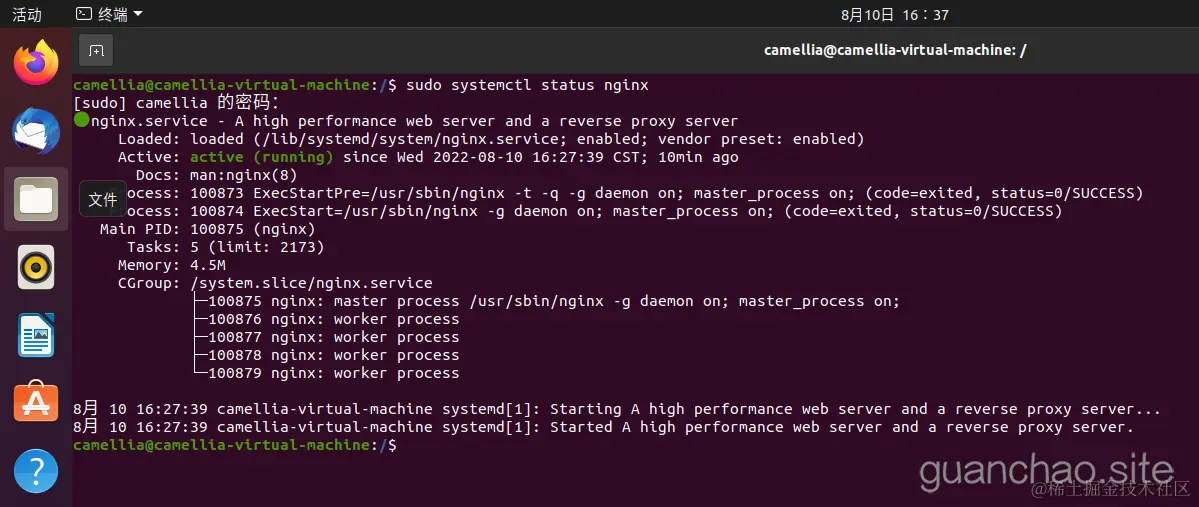Open the Help dock icon

36,470
